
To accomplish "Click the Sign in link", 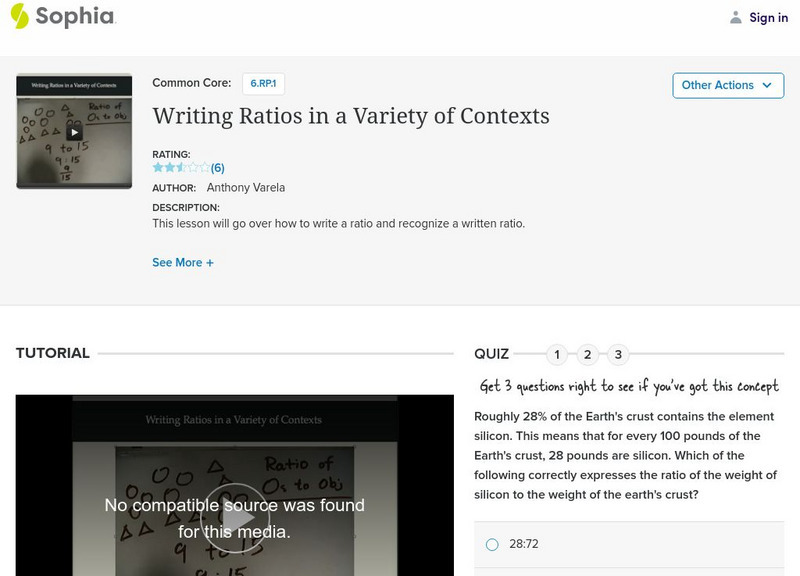I will pos(768,17).
